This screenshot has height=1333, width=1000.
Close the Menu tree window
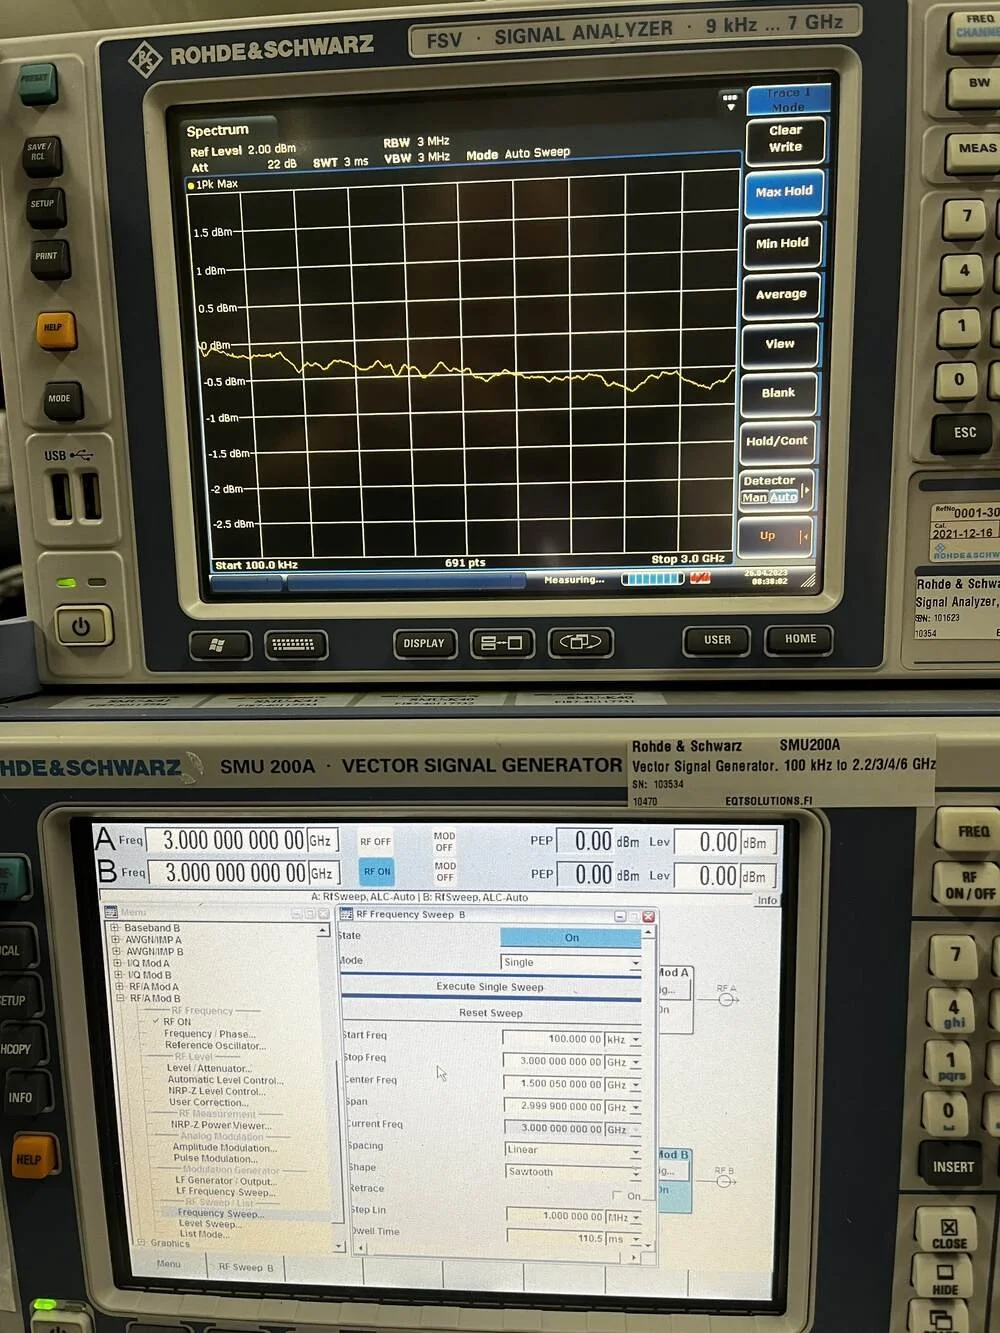(x=324, y=913)
